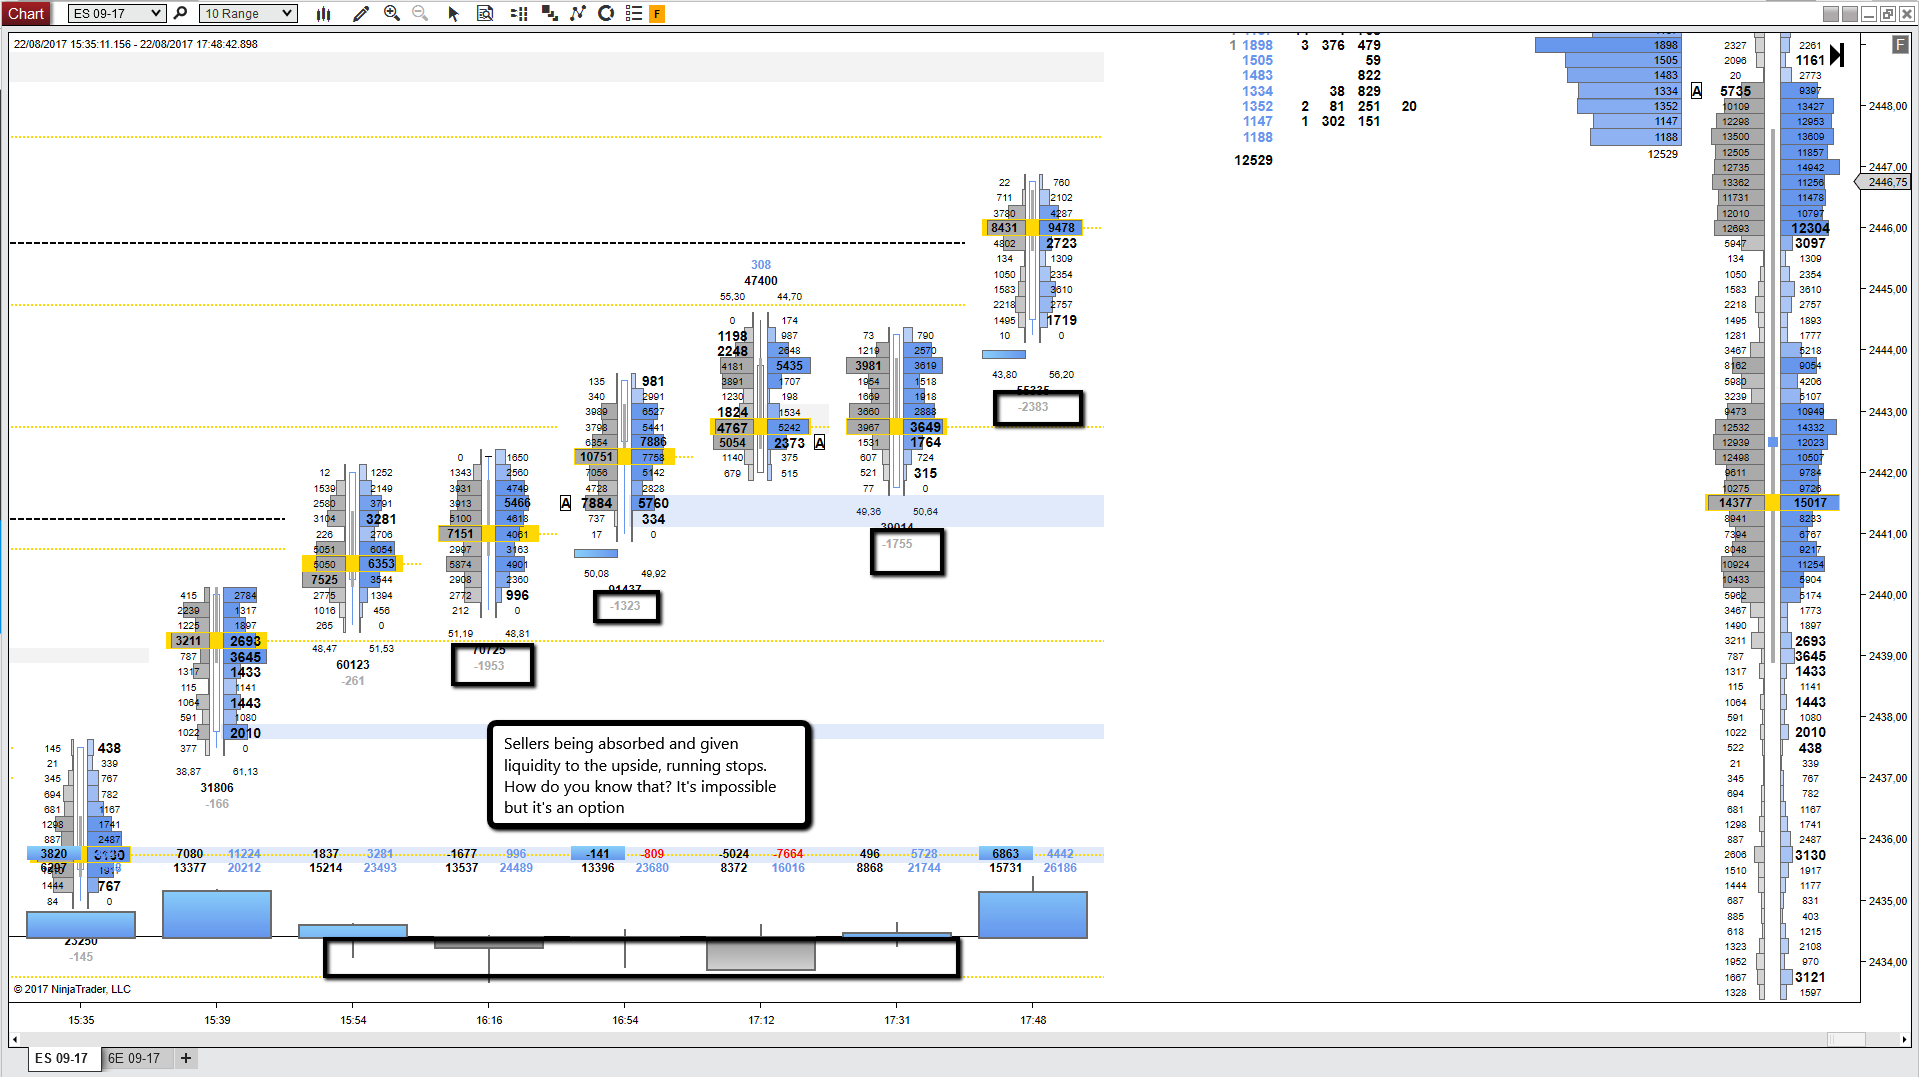Open the properties list icon

coord(633,13)
